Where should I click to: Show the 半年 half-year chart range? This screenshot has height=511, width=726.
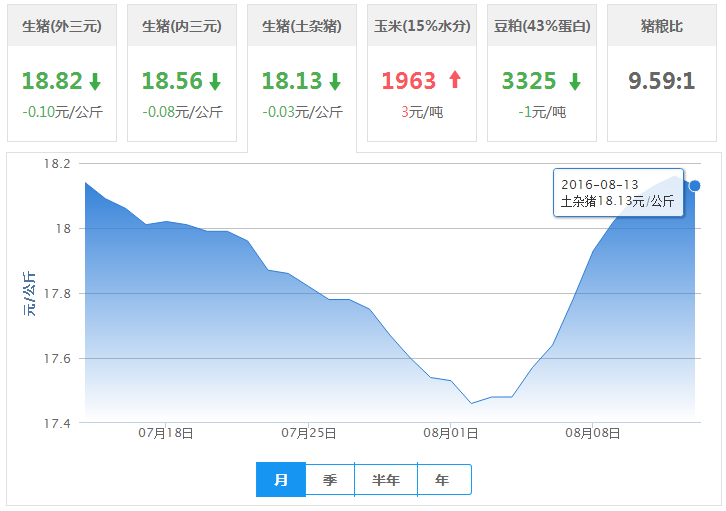pyautogui.click(x=386, y=480)
